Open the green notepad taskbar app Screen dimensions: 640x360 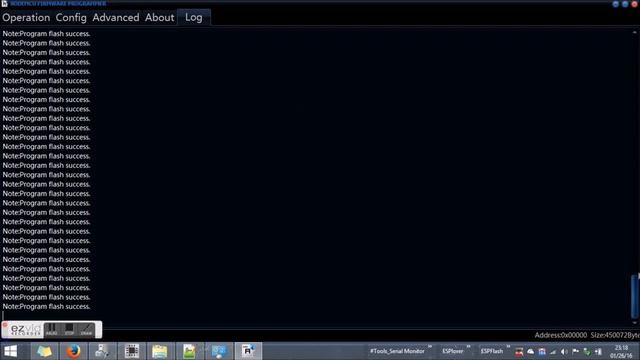pos(189,351)
